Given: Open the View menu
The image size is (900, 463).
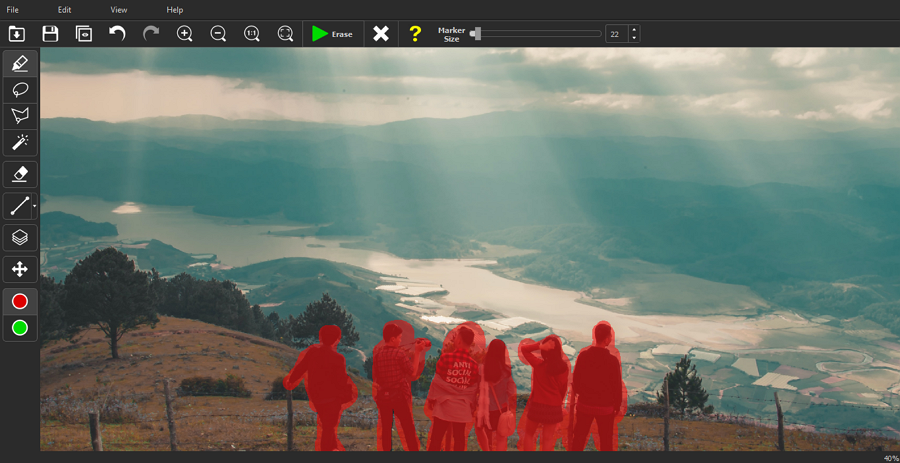Looking at the screenshot, I should (x=119, y=10).
